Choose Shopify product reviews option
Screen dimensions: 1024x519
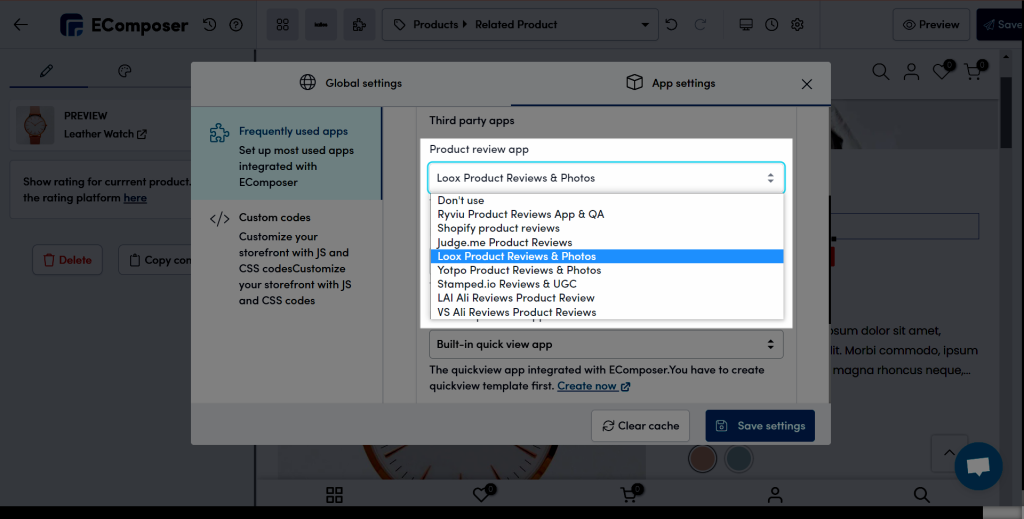point(607,228)
